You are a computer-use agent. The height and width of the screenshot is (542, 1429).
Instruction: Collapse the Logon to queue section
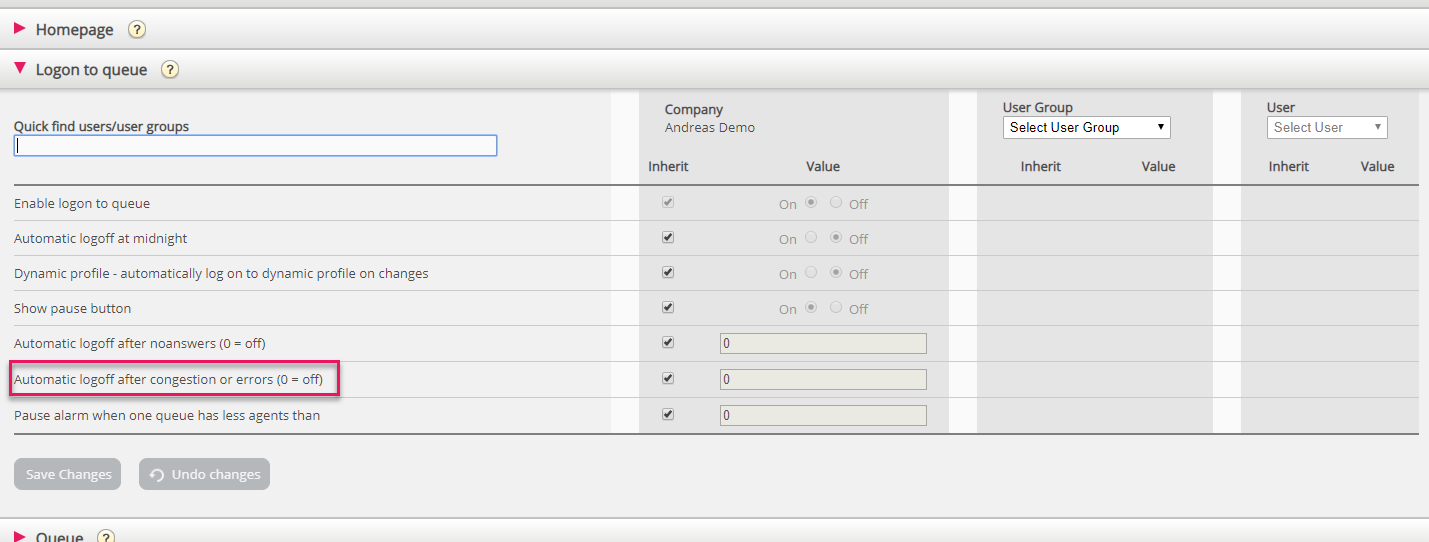pos(20,69)
